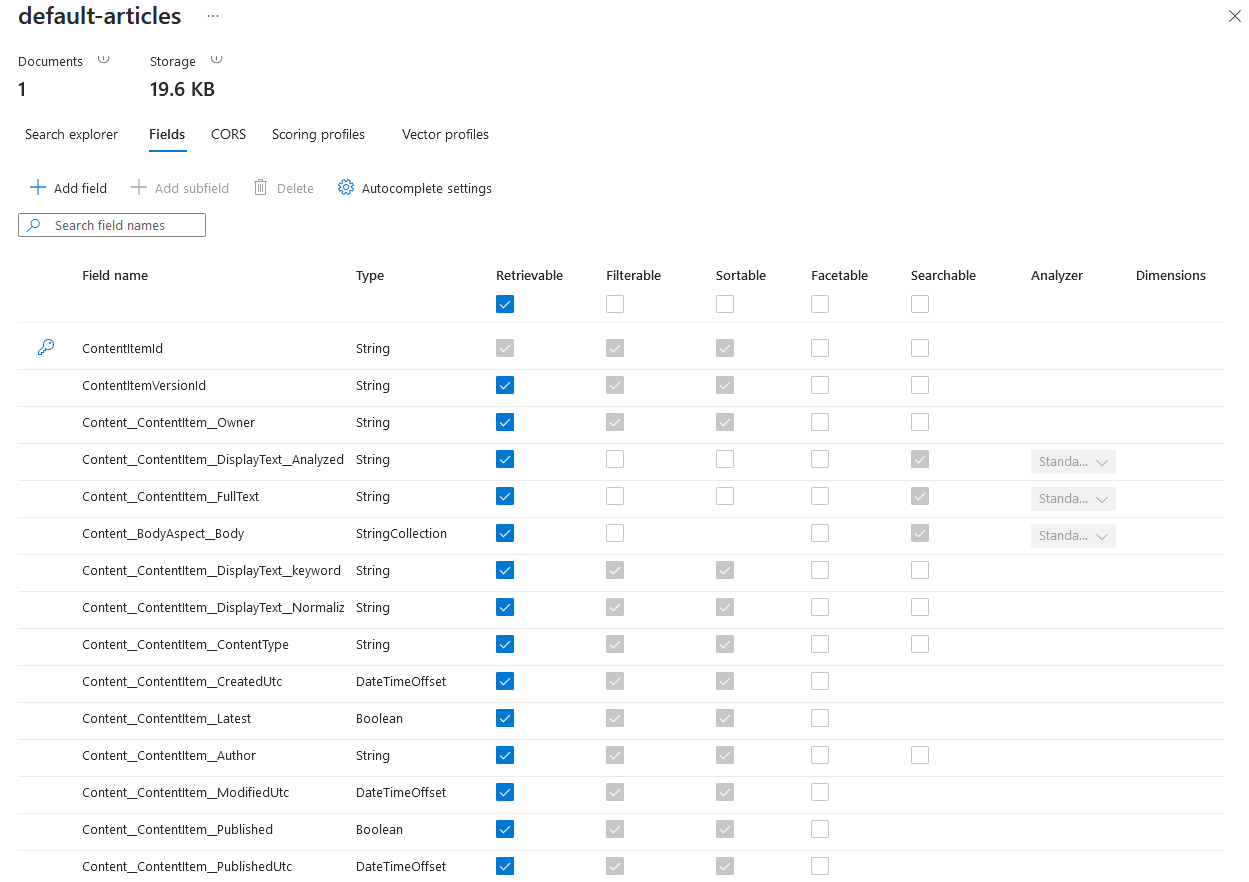
Task: Check Filterable for Content__BodyAspect__Body
Action: pos(615,533)
